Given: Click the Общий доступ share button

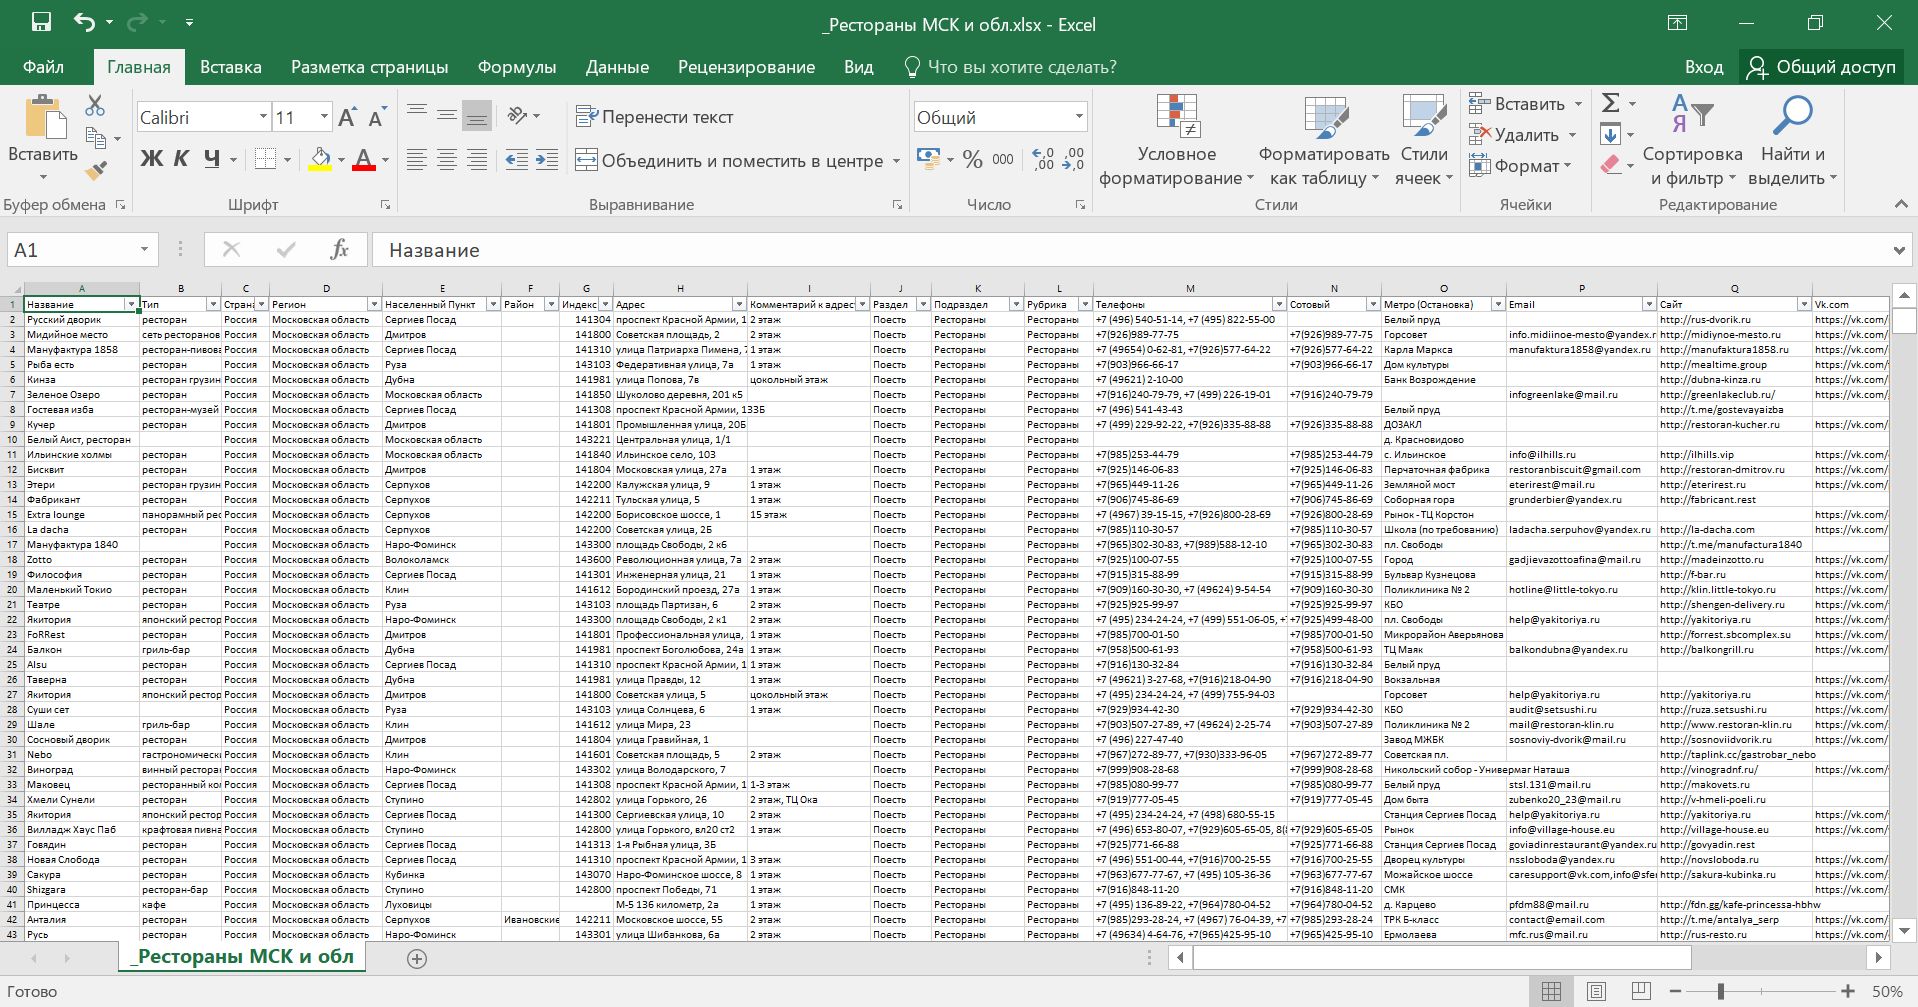Looking at the screenshot, I should [x=1821, y=67].
